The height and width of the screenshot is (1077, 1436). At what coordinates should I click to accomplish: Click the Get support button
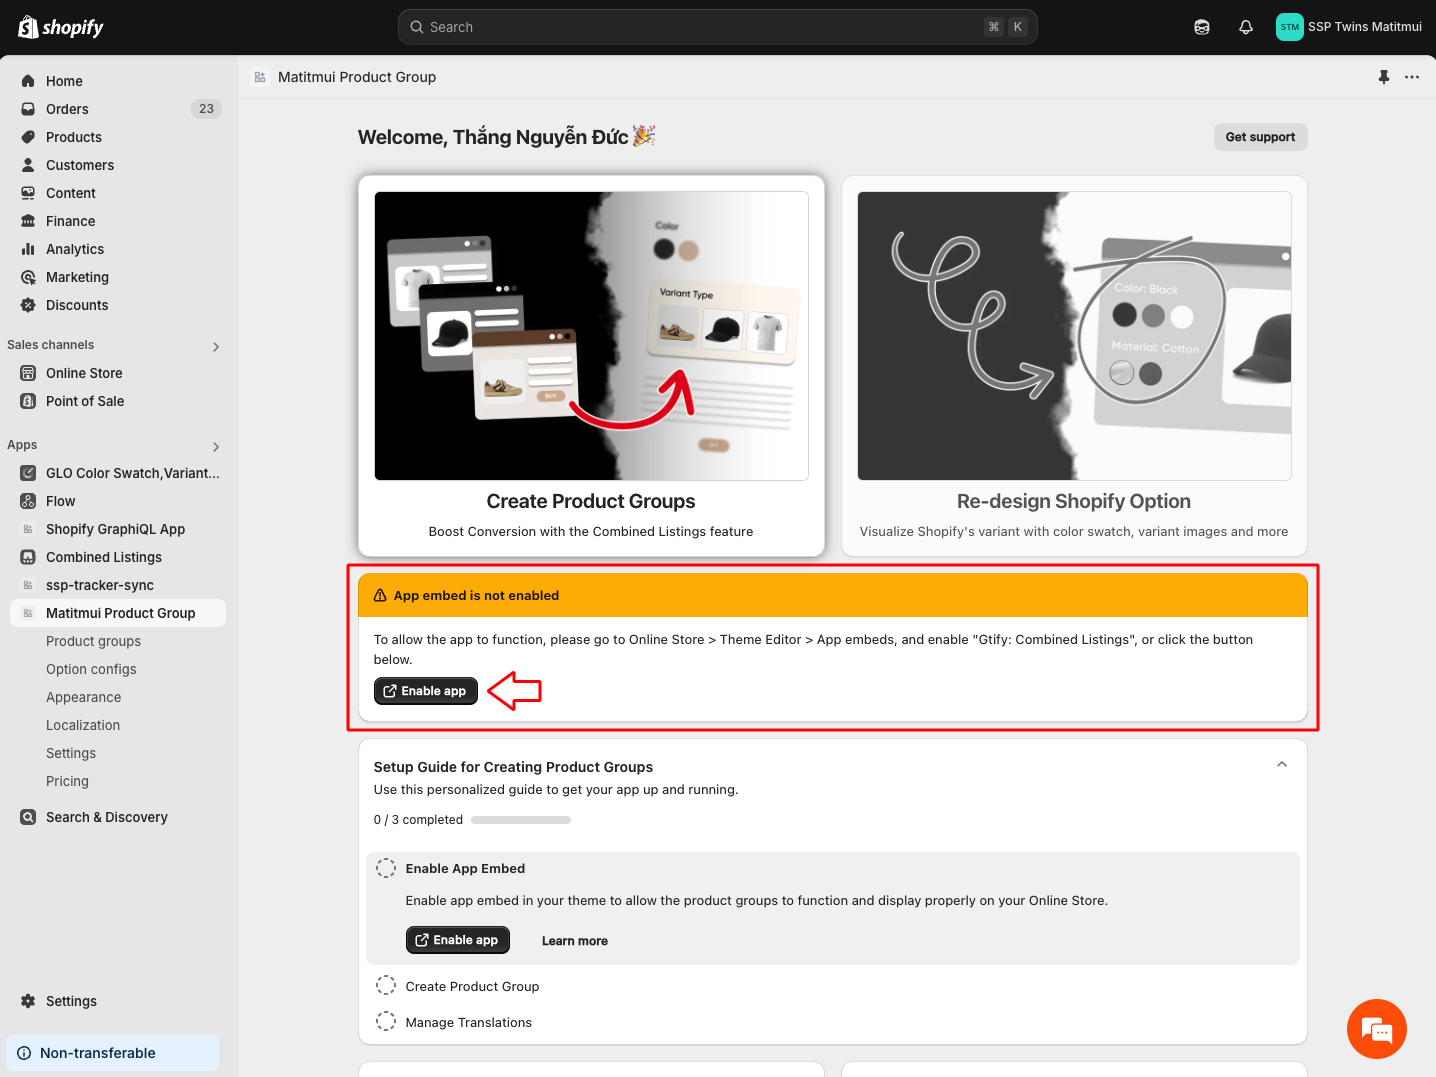(1260, 137)
